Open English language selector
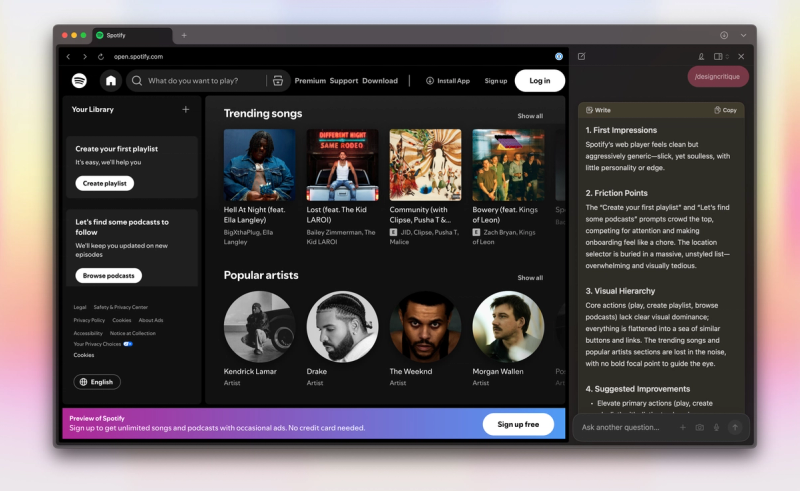 pyautogui.click(x=97, y=382)
